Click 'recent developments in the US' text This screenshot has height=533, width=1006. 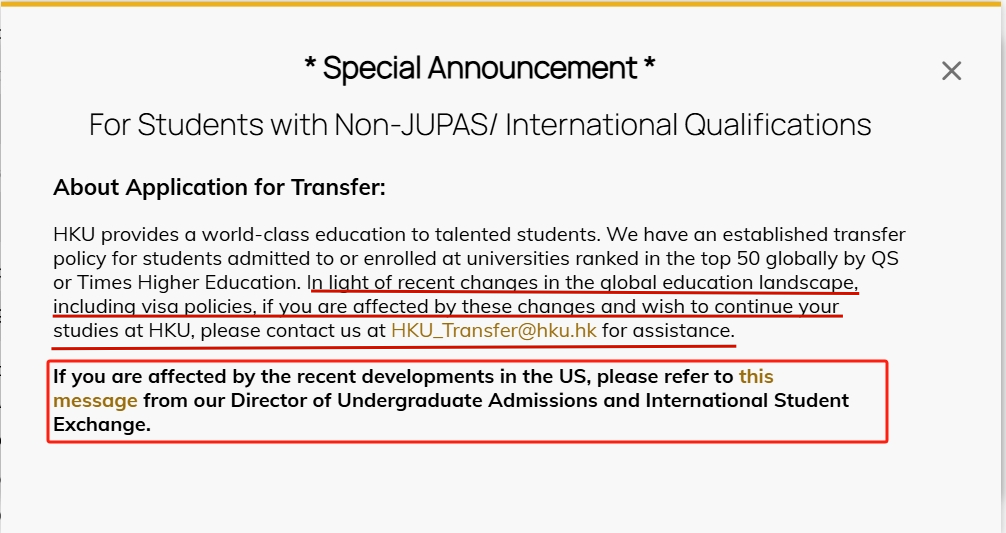tap(439, 376)
